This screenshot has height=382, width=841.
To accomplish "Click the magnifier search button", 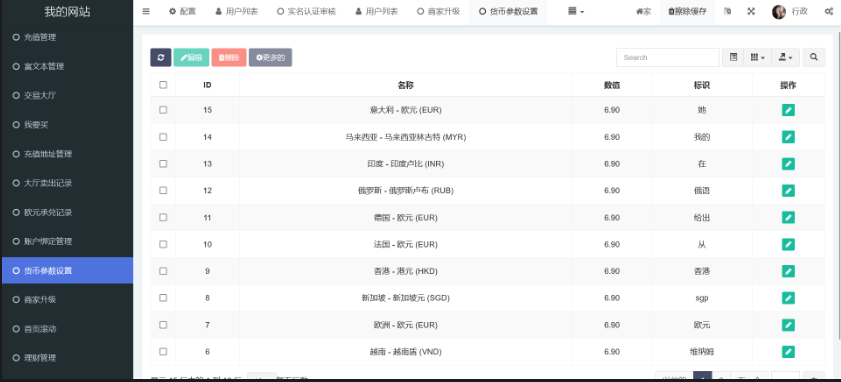I will point(814,57).
